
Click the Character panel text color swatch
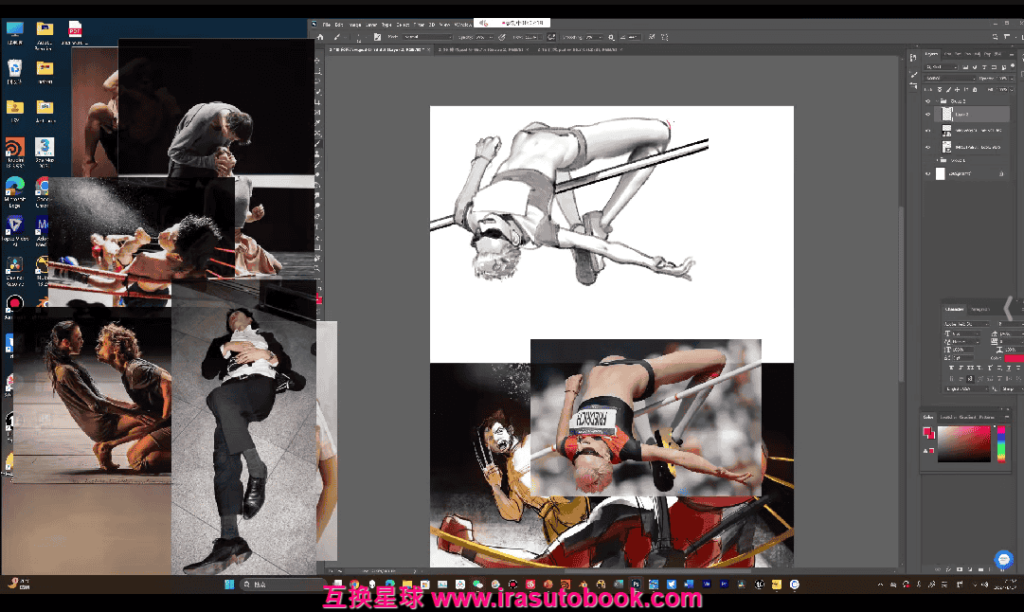pos(1014,359)
